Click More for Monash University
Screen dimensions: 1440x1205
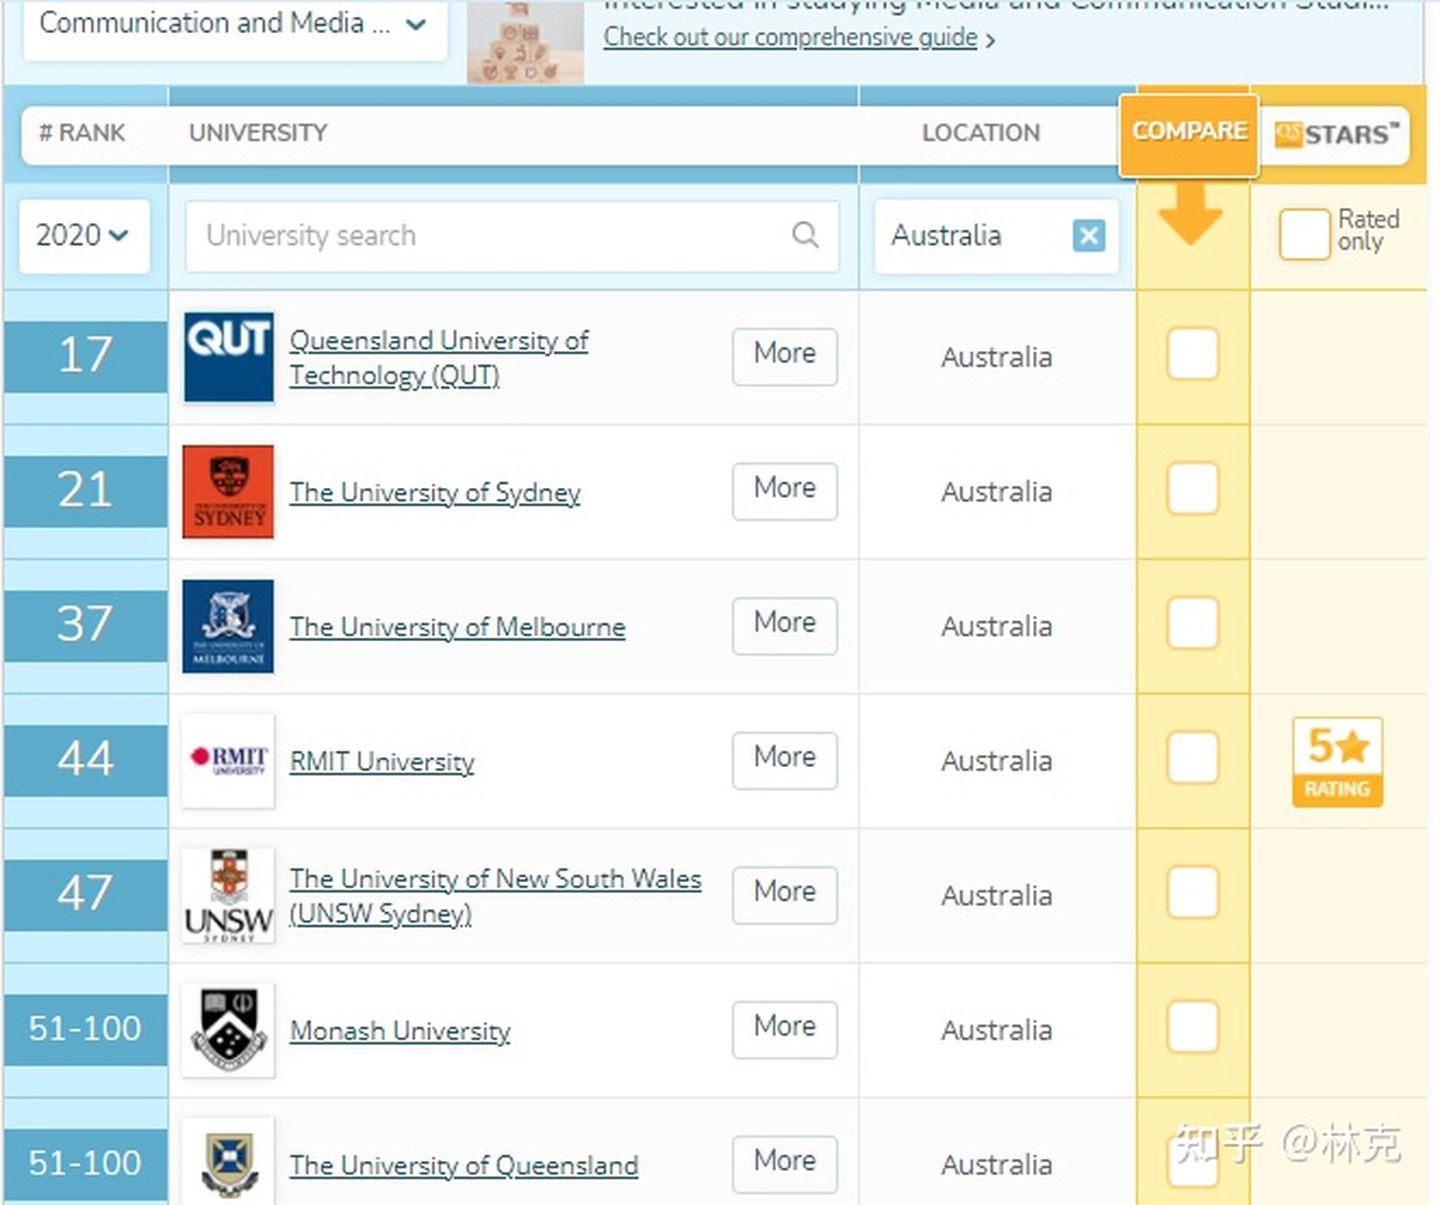[785, 1029]
